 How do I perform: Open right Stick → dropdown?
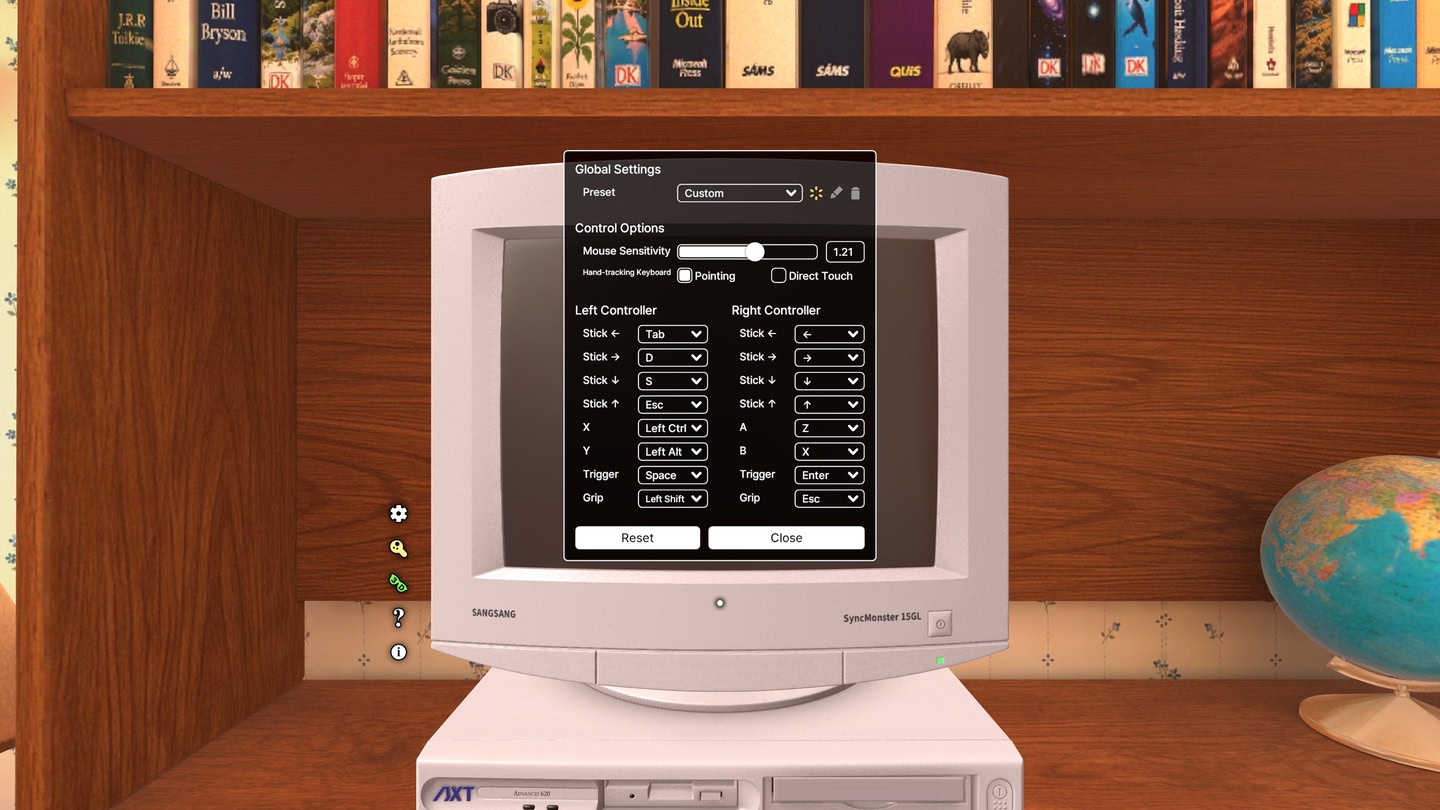pos(829,357)
